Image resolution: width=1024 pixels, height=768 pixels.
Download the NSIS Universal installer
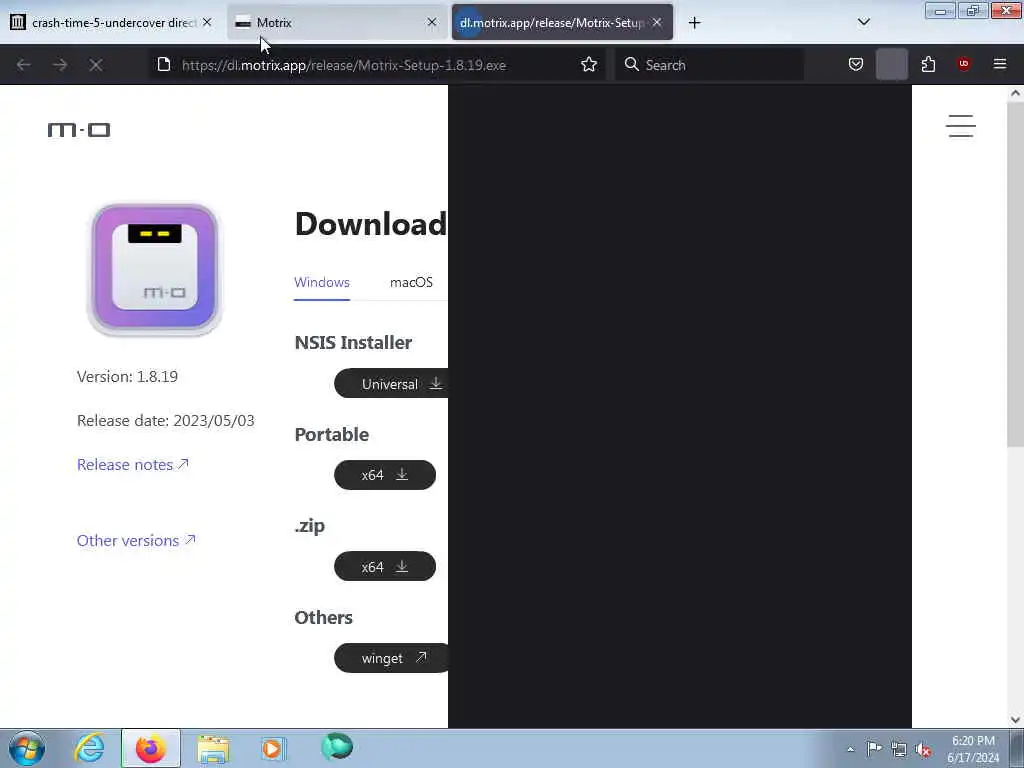click(391, 383)
